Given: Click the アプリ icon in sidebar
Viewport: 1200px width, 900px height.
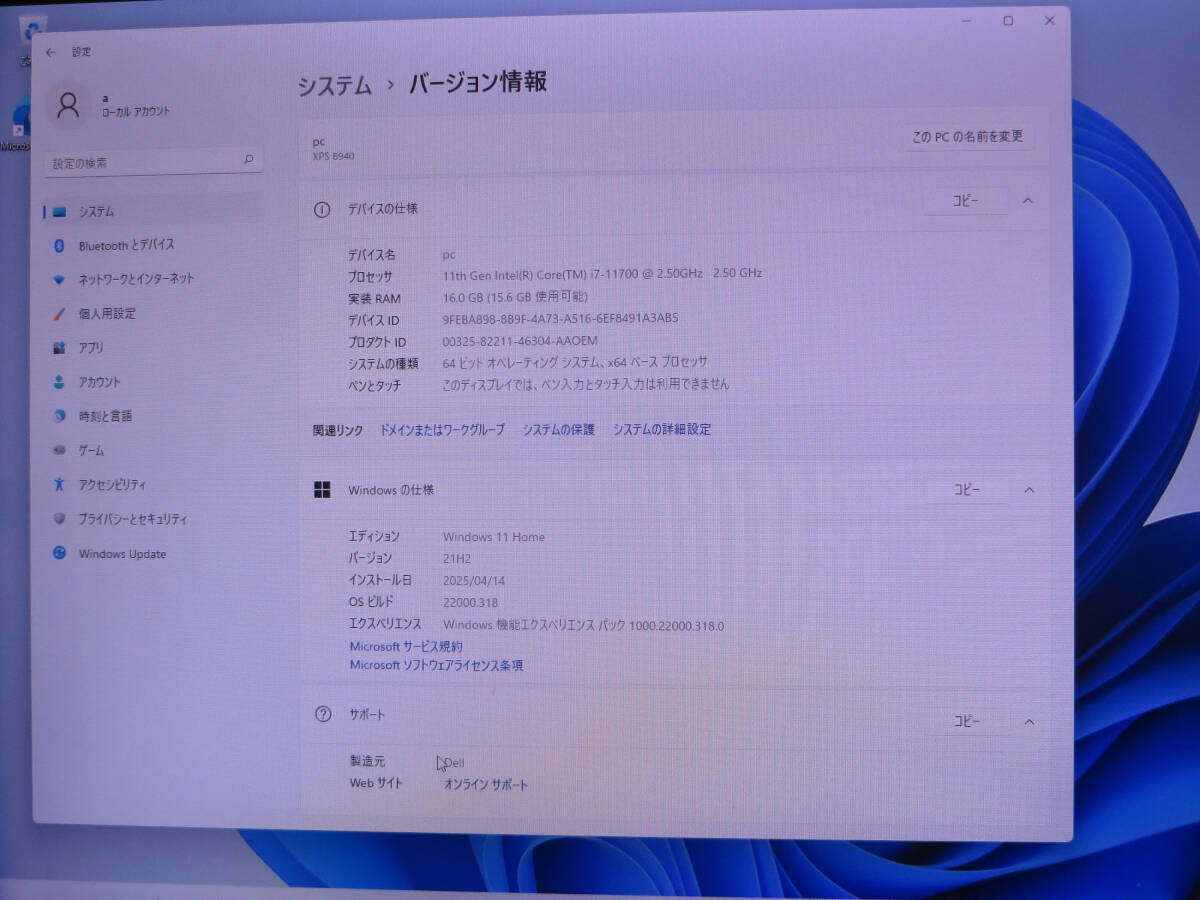Looking at the screenshot, I should tap(59, 348).
